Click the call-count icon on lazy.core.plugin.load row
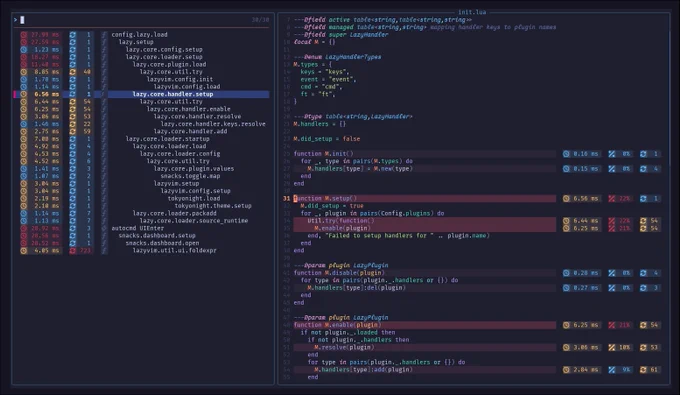The image size is (680, 395). 72,64
